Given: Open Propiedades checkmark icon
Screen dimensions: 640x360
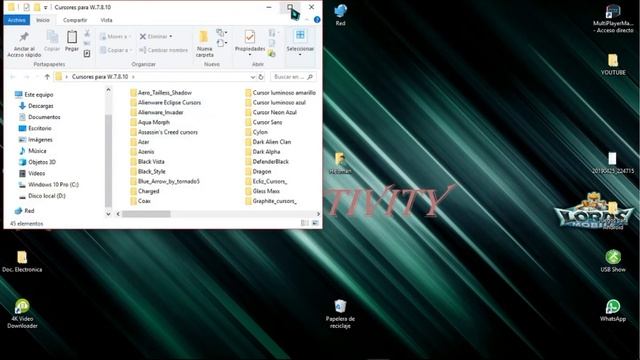Looking at the screenshot, I should coord(250,37).
